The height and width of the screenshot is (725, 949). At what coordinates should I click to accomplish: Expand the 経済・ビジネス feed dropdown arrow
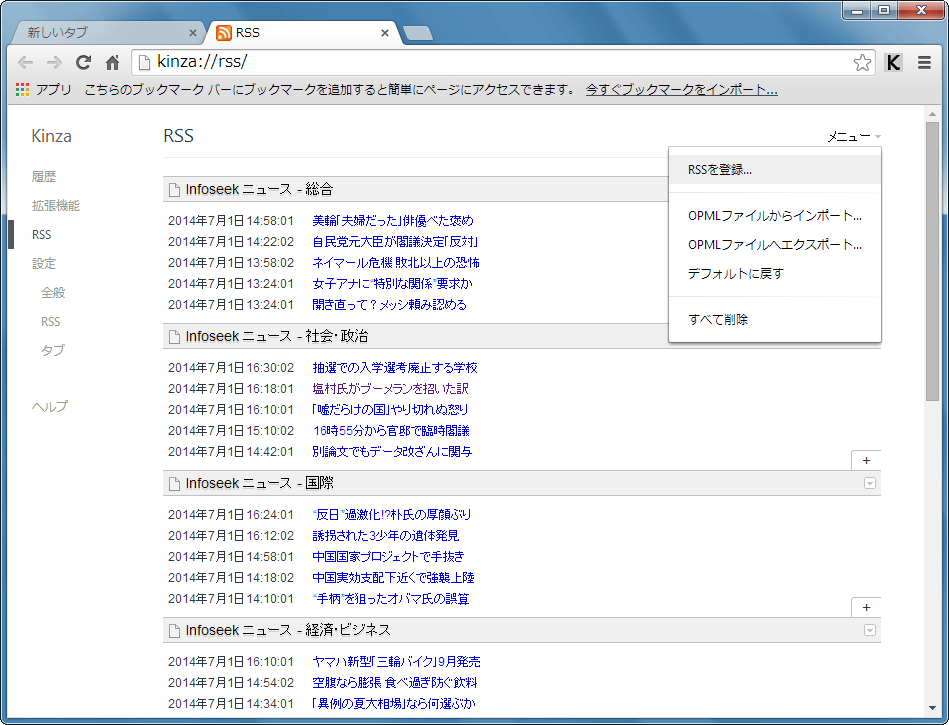869,630
